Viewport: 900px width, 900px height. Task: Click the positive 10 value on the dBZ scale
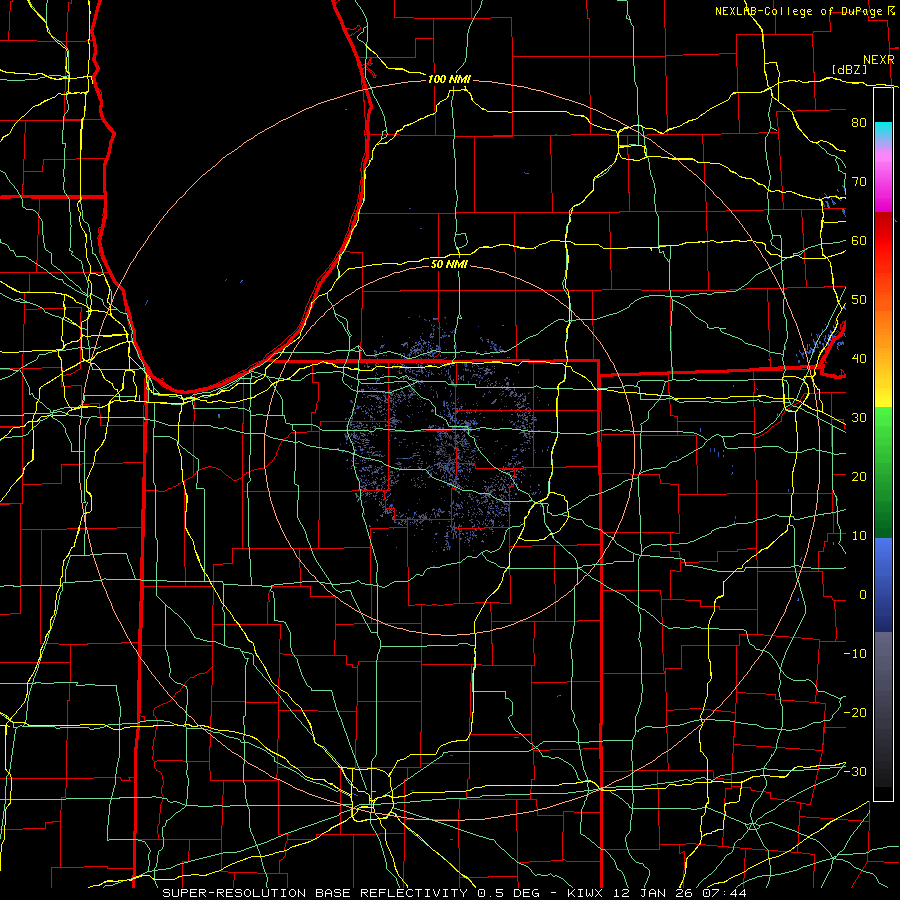click(859, 536)
